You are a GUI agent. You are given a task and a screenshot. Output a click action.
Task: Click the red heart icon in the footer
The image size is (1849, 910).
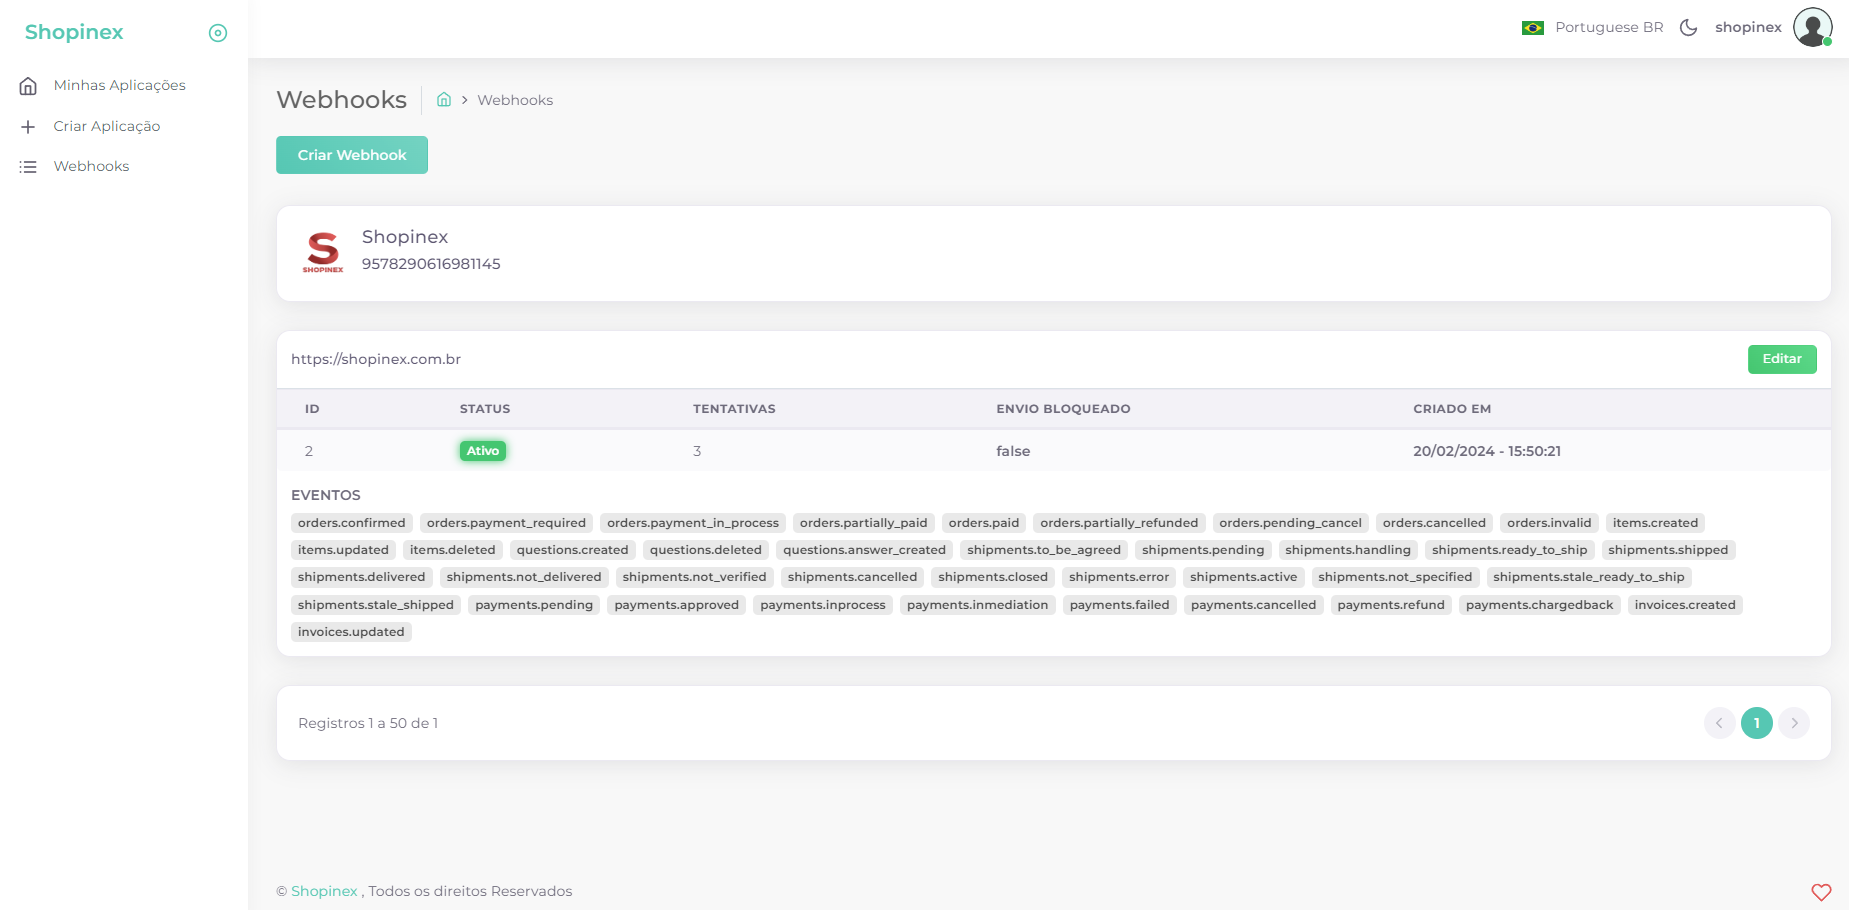click(x=1821, y=892)
